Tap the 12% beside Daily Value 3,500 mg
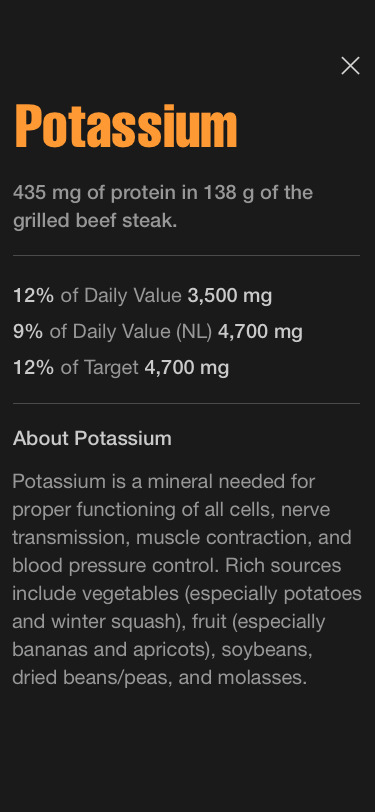This screenshot has width=375, height=812. 33,296
